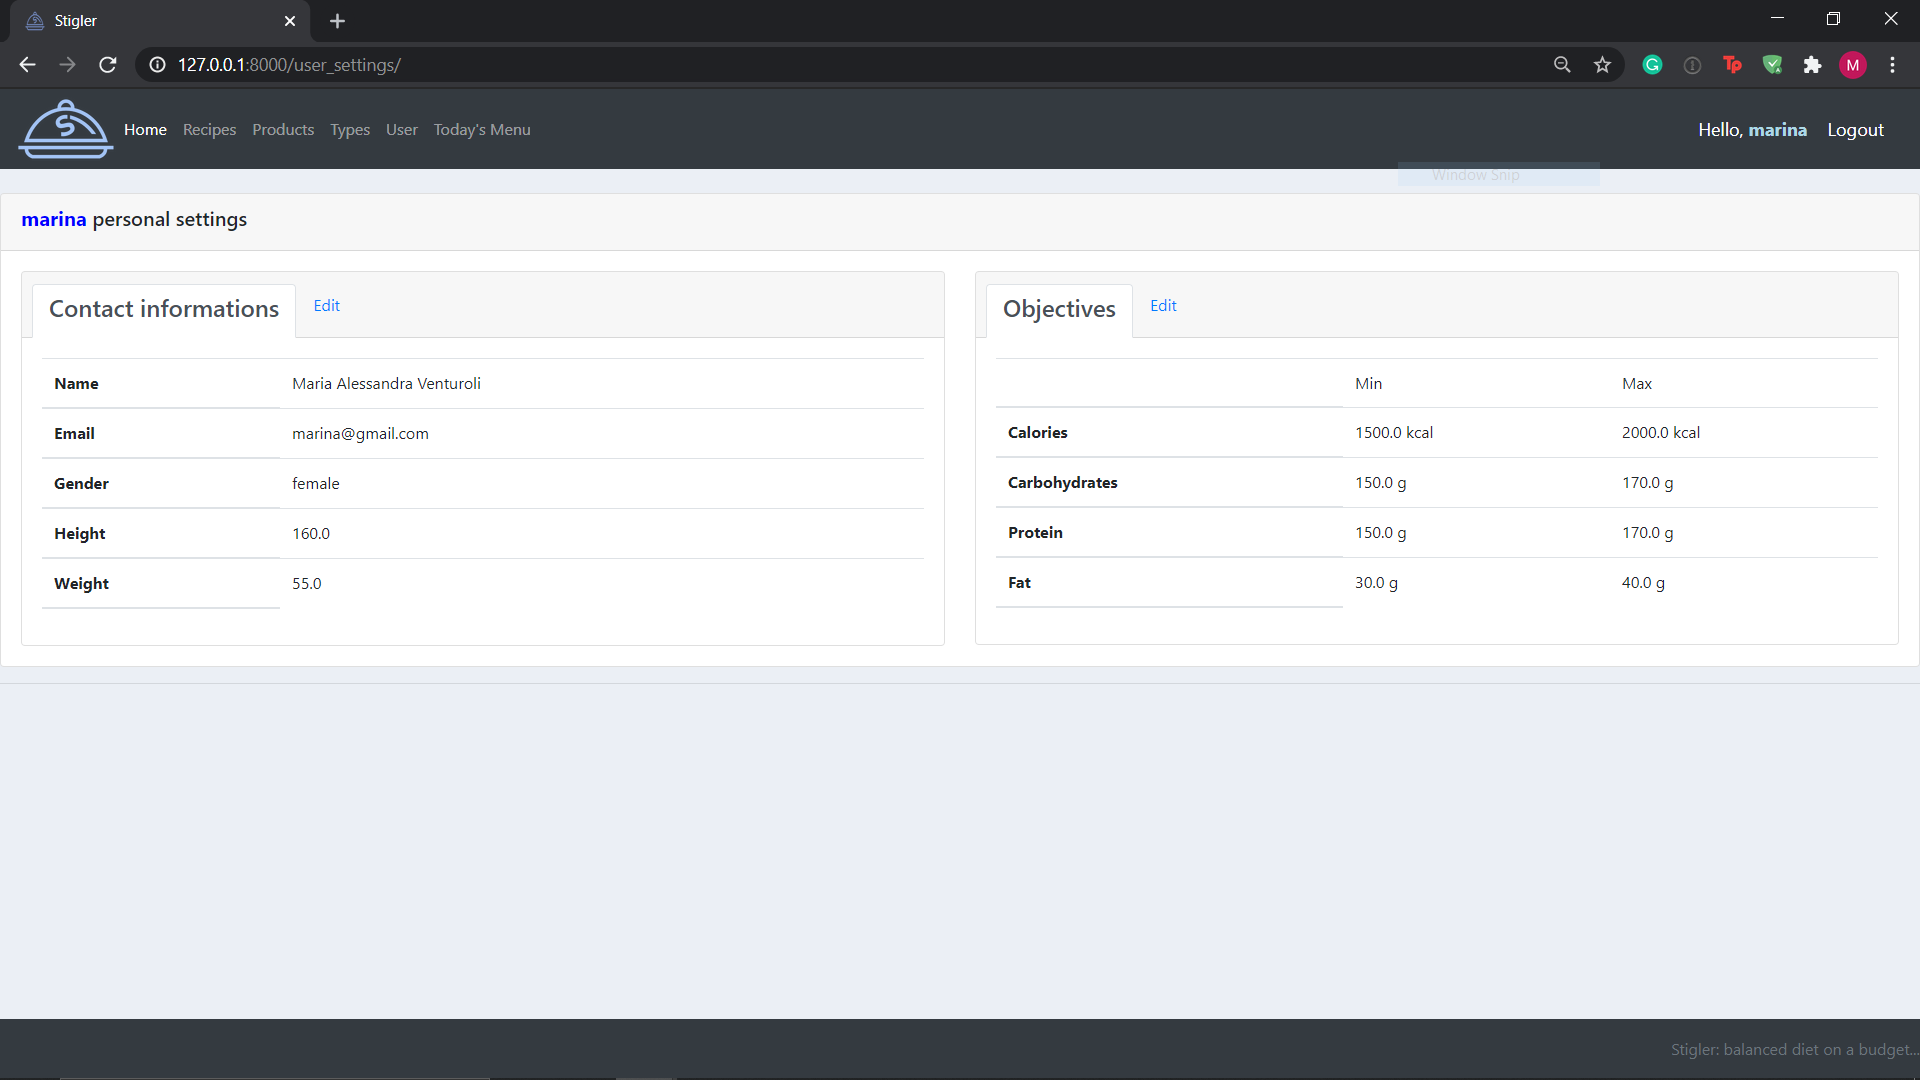Open a new browser tab
Viewport: 1920px width, 1080px height.
tap(337, 21)
